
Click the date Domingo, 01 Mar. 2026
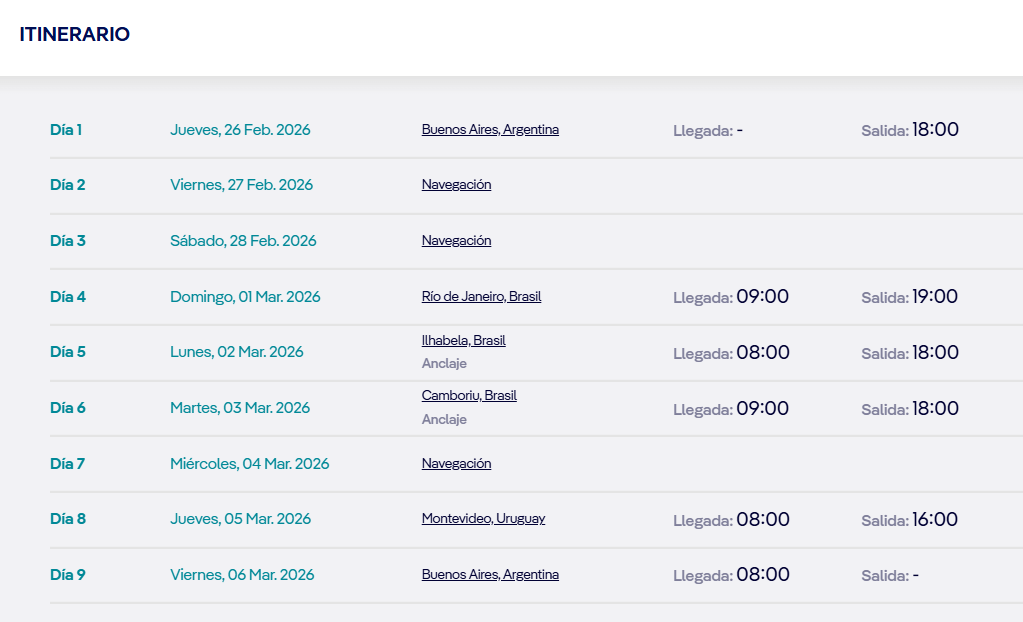pyautogui.click(x=245, y=297)
